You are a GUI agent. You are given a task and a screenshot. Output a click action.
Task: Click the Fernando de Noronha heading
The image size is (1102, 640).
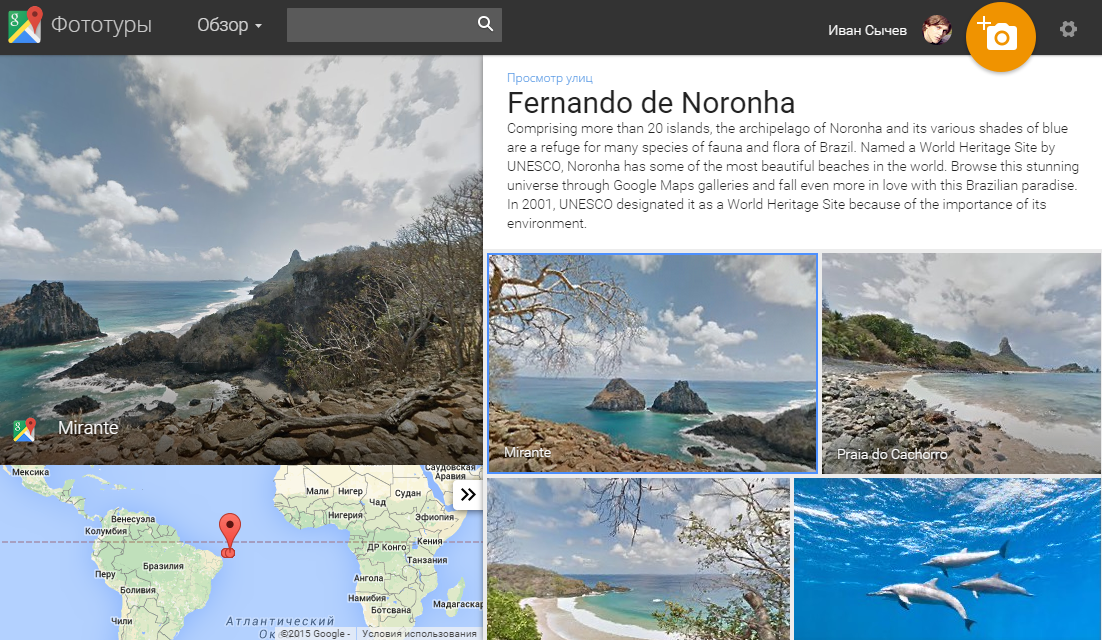(651, 103)
